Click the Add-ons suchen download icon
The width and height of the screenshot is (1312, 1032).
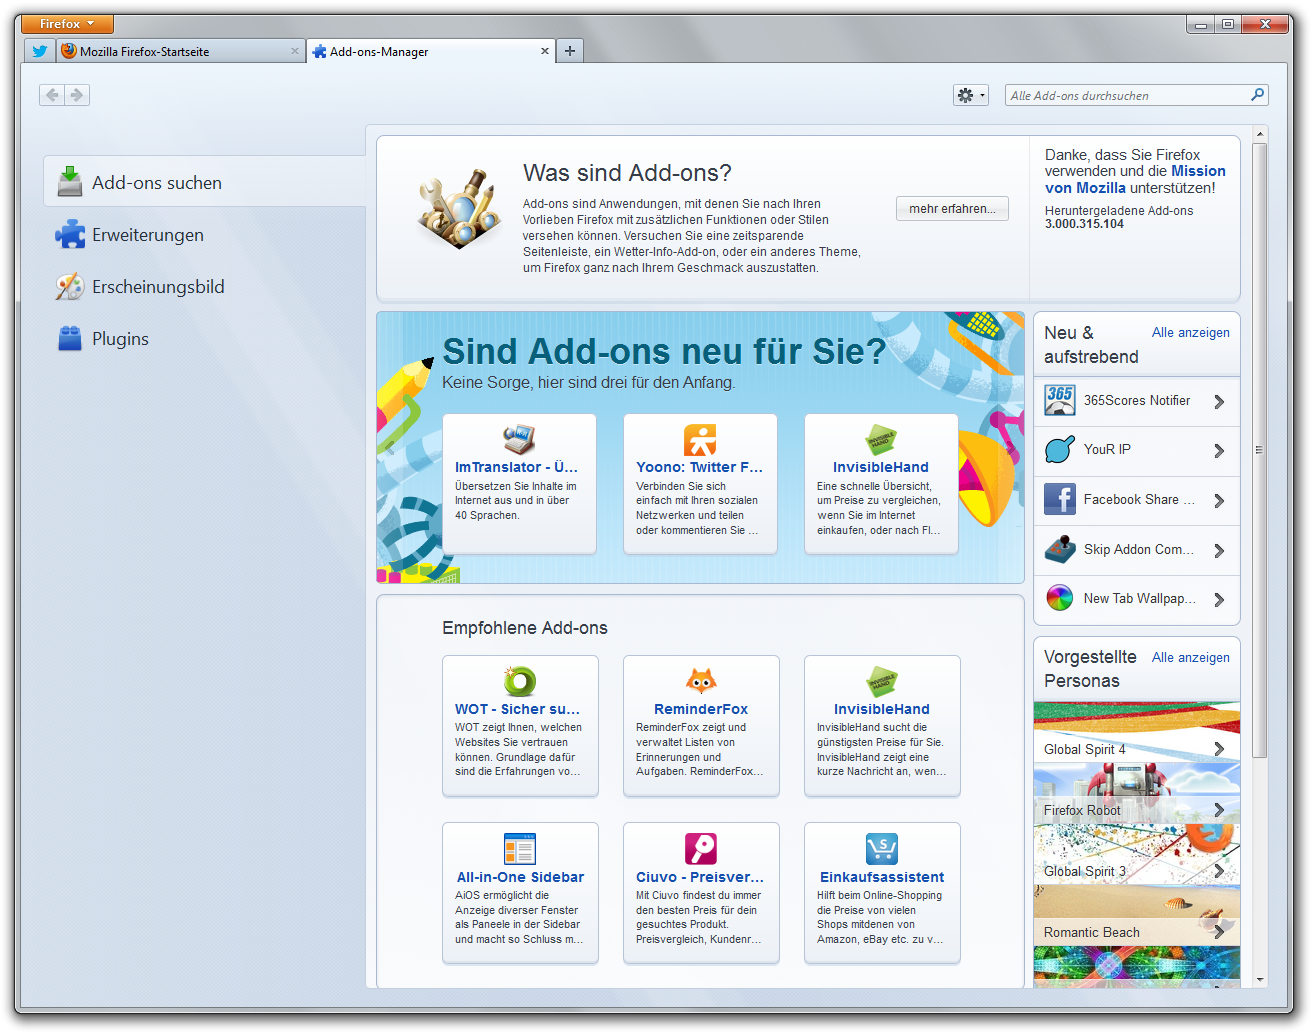tap(70, 181)
